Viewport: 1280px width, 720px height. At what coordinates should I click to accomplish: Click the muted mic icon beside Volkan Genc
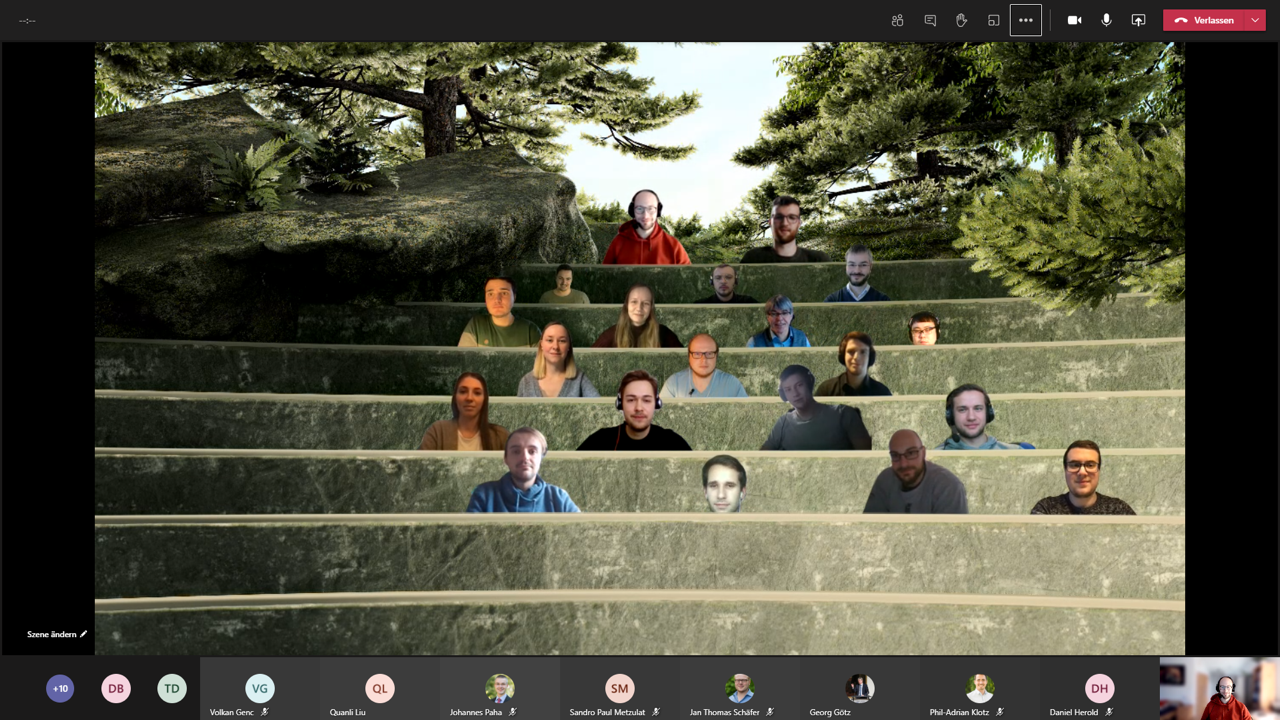pyautogui.click(x=265, y=712)
